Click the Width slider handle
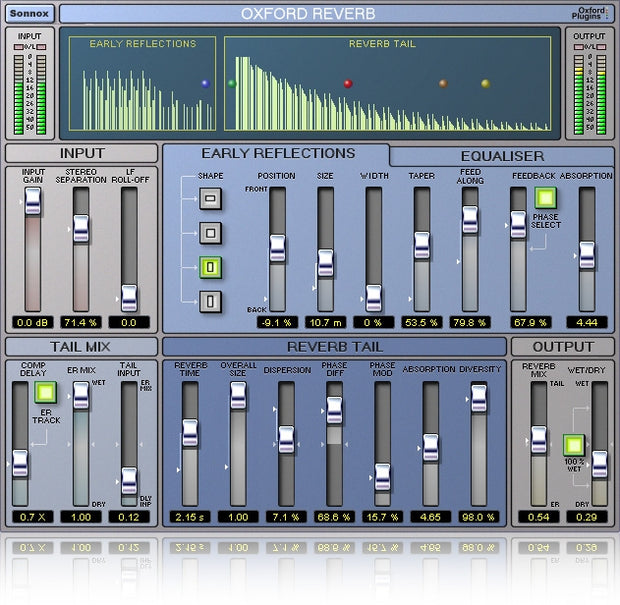 (374, 298)
